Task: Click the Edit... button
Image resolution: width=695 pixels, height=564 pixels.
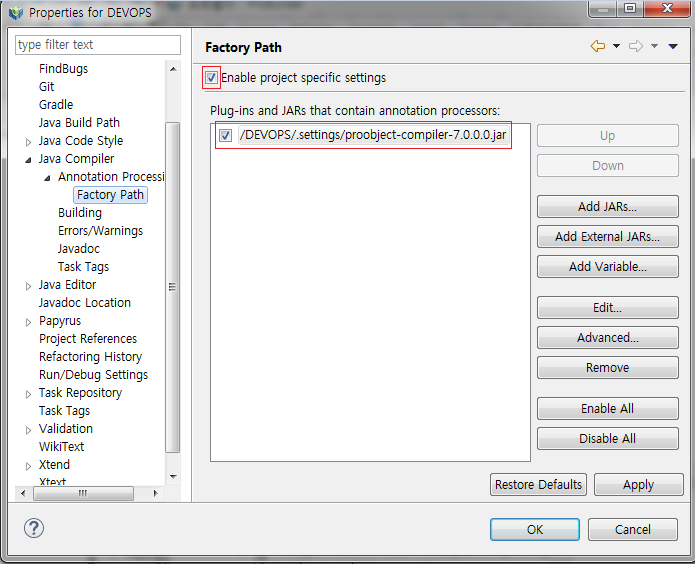Action: [608, 308]
